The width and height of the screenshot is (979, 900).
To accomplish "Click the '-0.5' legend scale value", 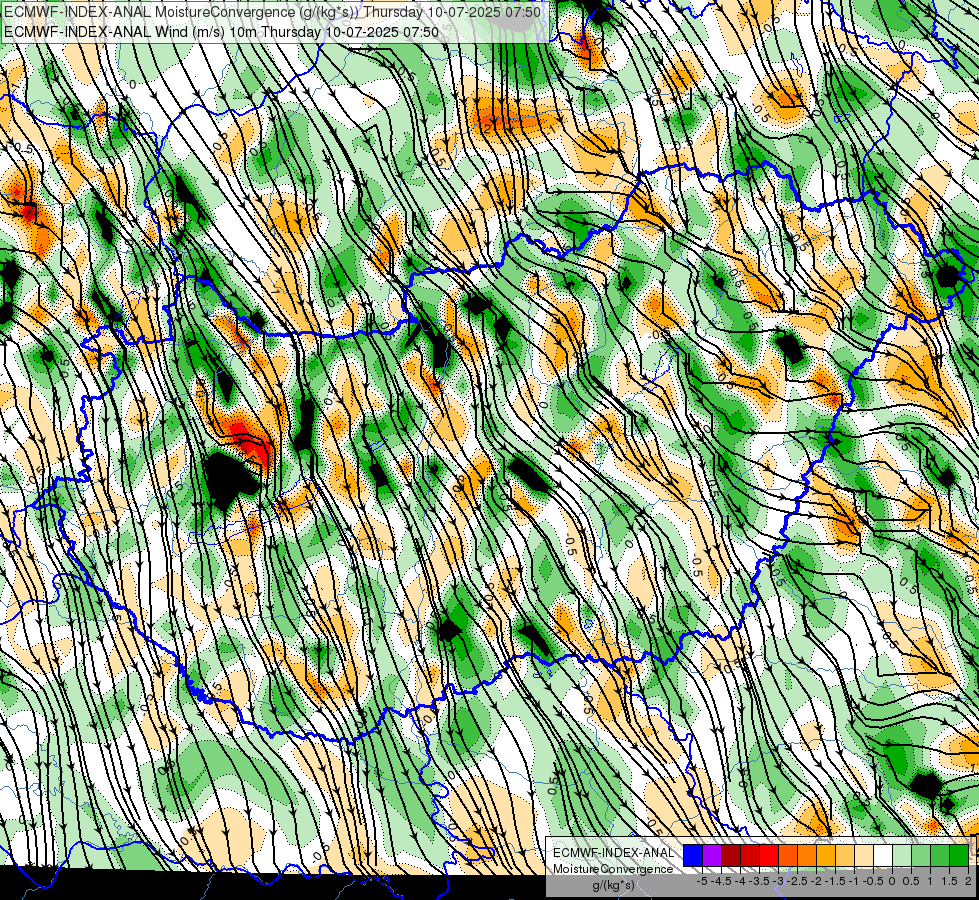I will click(873, 881).
